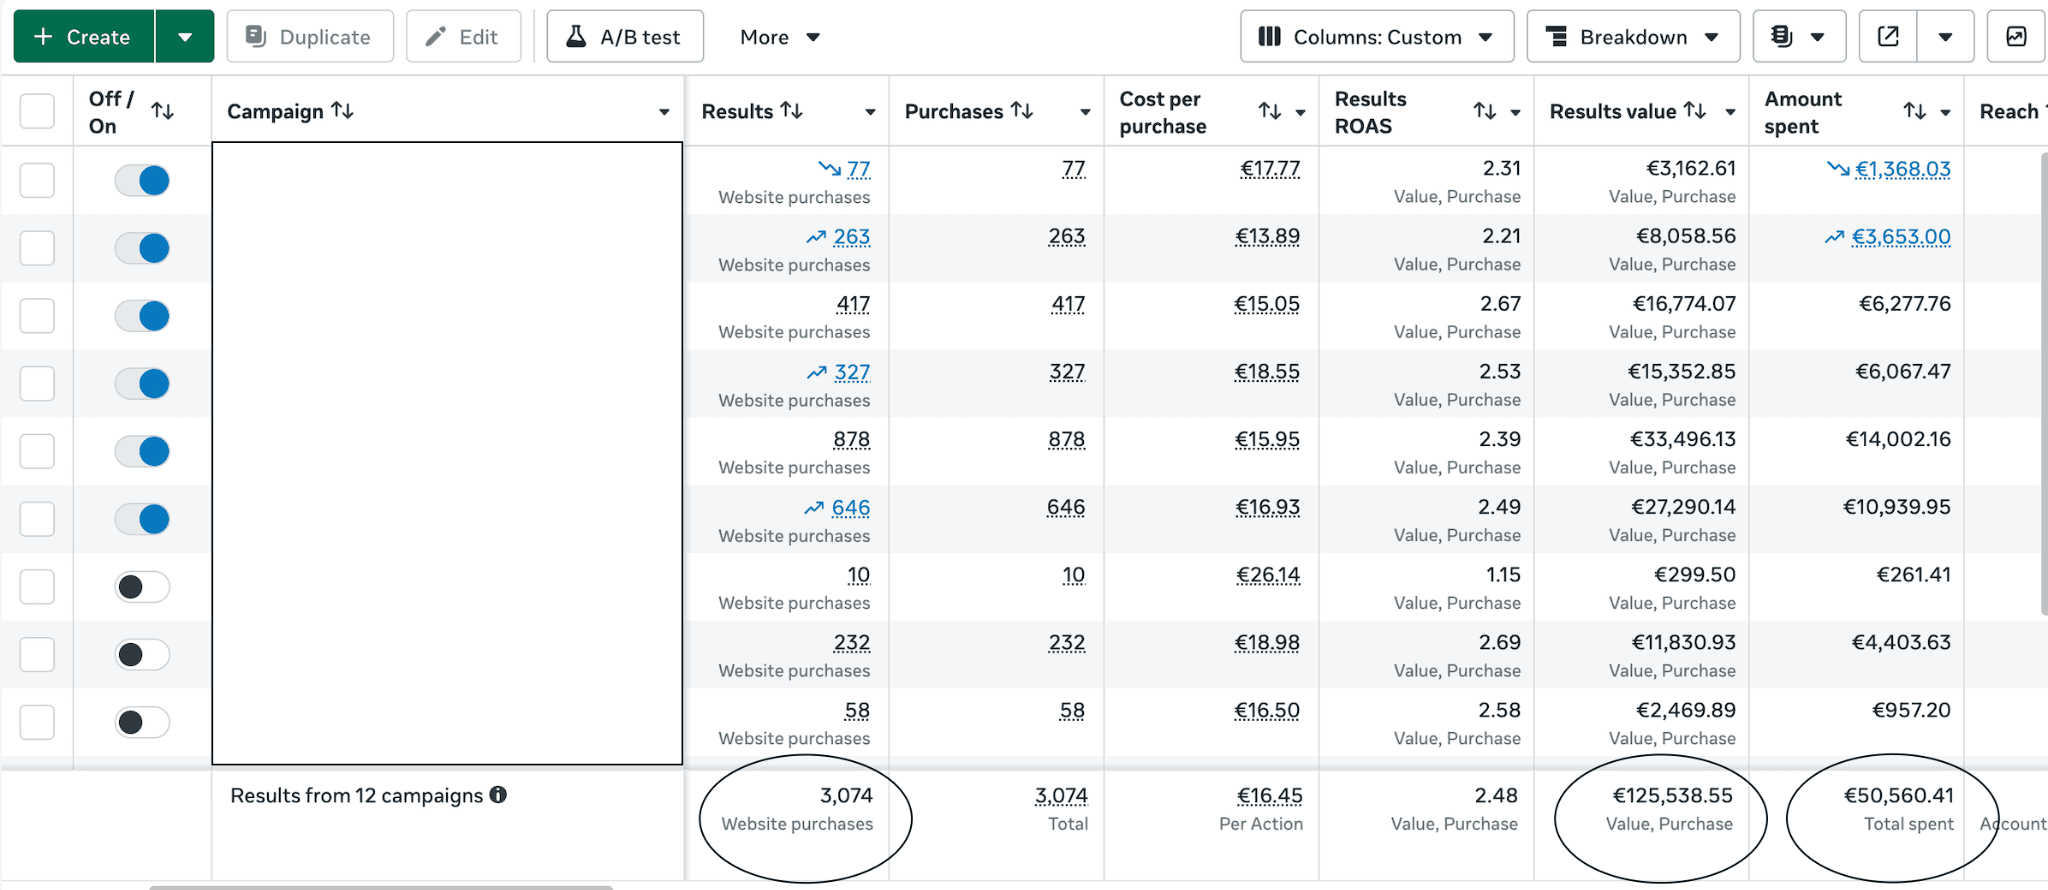2048x890 pixels.
Task: Click the €13.89 cost per purchase value
Action: coord(1267,237)
